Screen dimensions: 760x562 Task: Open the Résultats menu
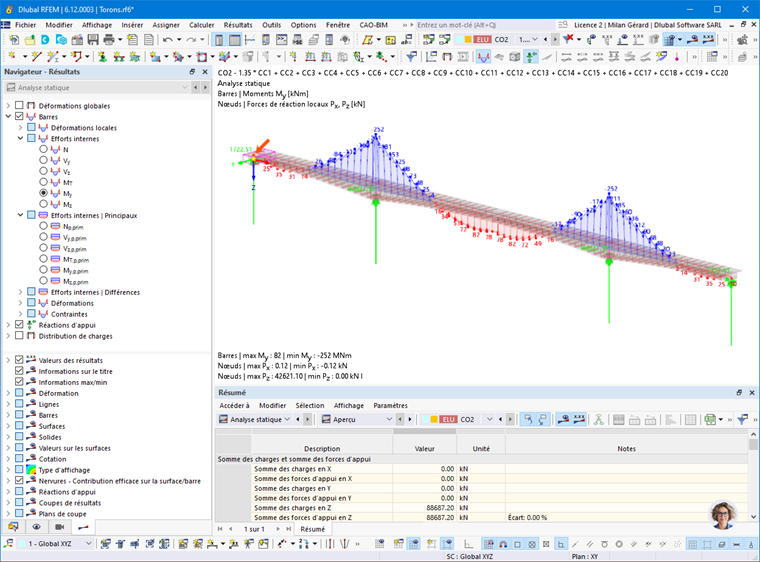point(238,25)
